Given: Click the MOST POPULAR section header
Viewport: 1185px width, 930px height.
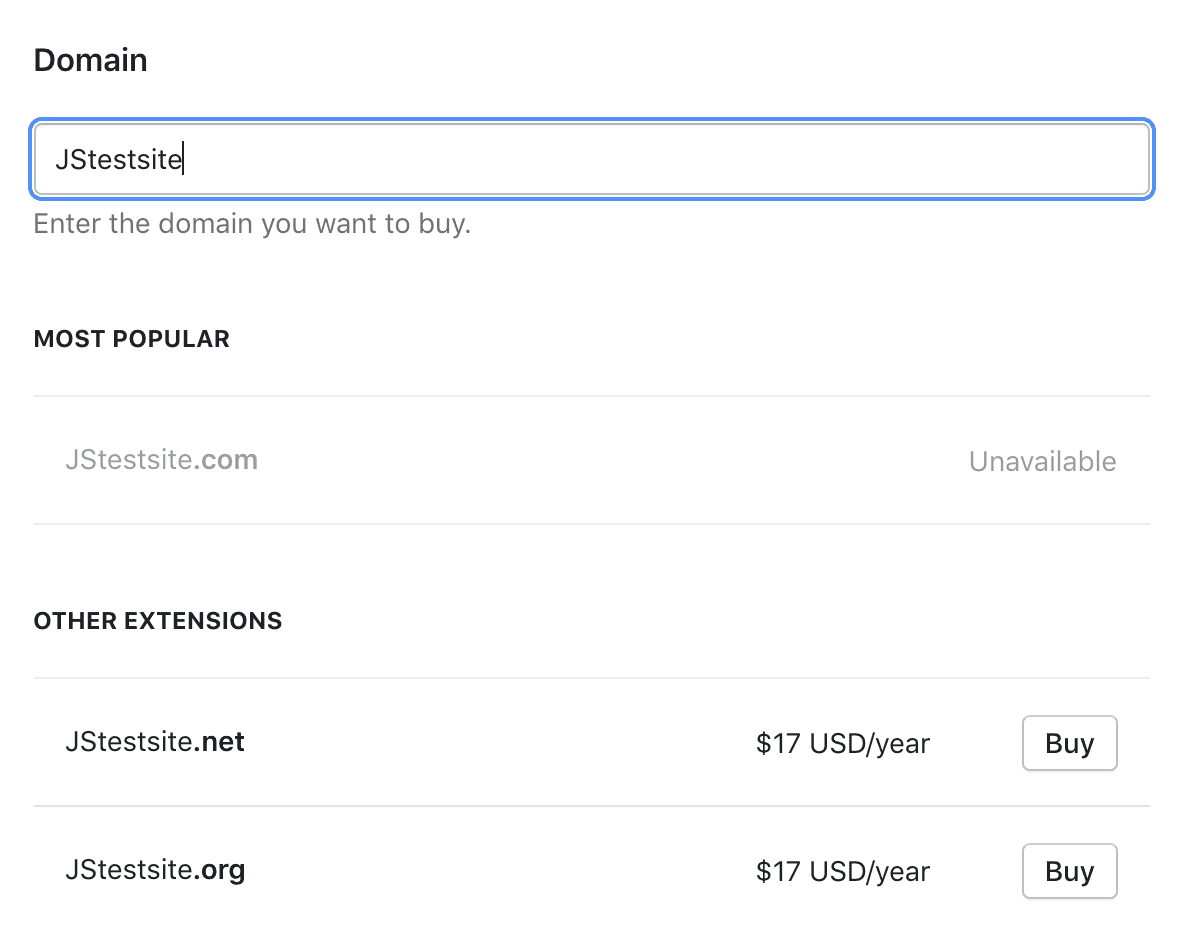Looking at the screenshot, I should [131, 339].
